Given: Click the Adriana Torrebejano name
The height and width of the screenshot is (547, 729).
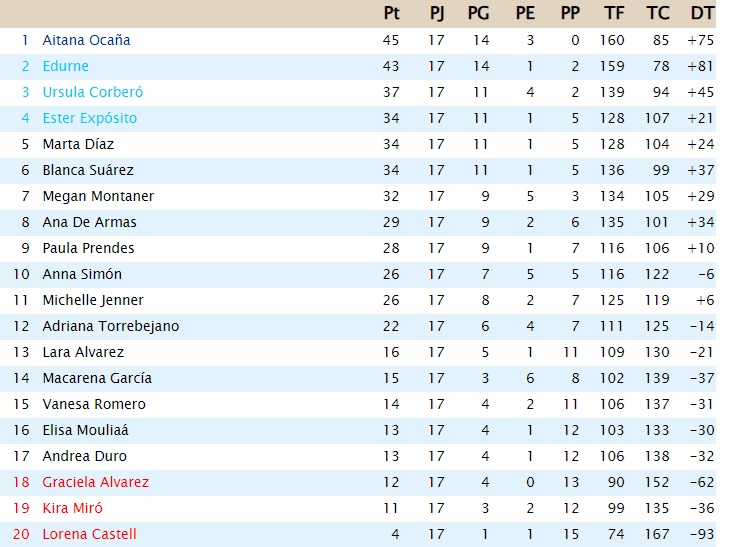Looking at the screenshot, I should [x=110, y=326].
